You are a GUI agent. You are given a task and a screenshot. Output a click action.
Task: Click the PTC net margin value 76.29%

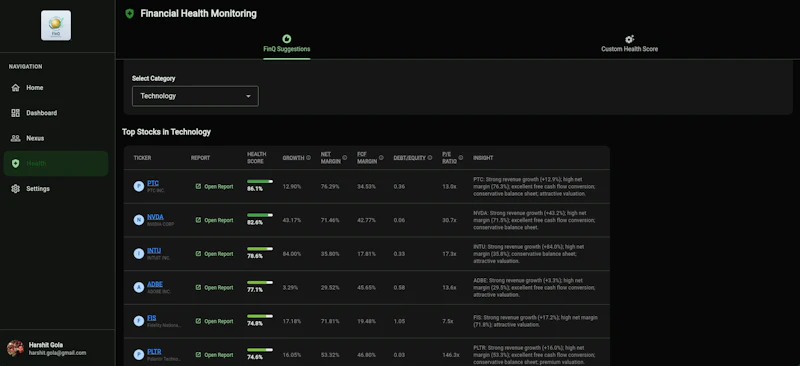pos(330,187)
